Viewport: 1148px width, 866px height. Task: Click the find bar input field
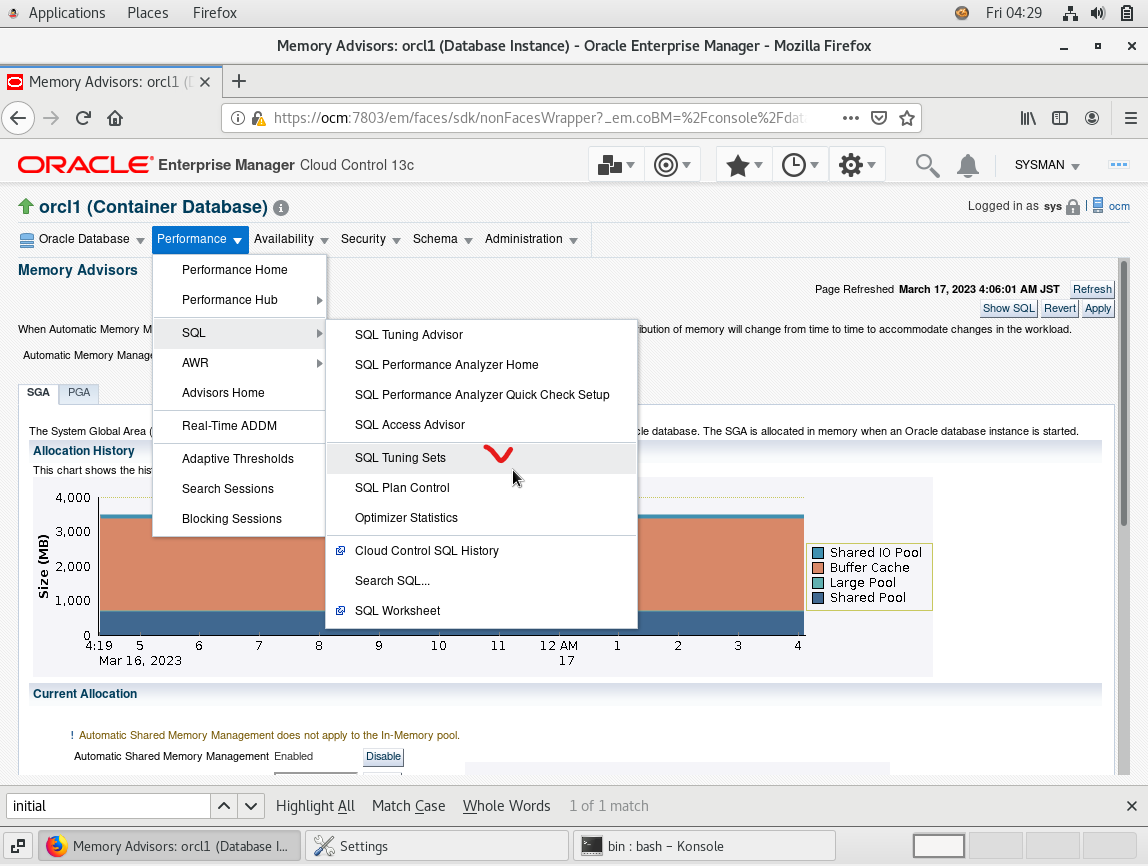coord(108,806)
